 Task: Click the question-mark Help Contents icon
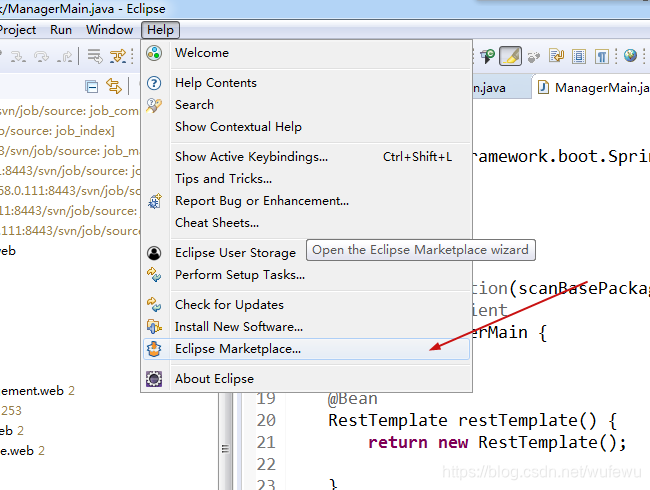(154, 83)
